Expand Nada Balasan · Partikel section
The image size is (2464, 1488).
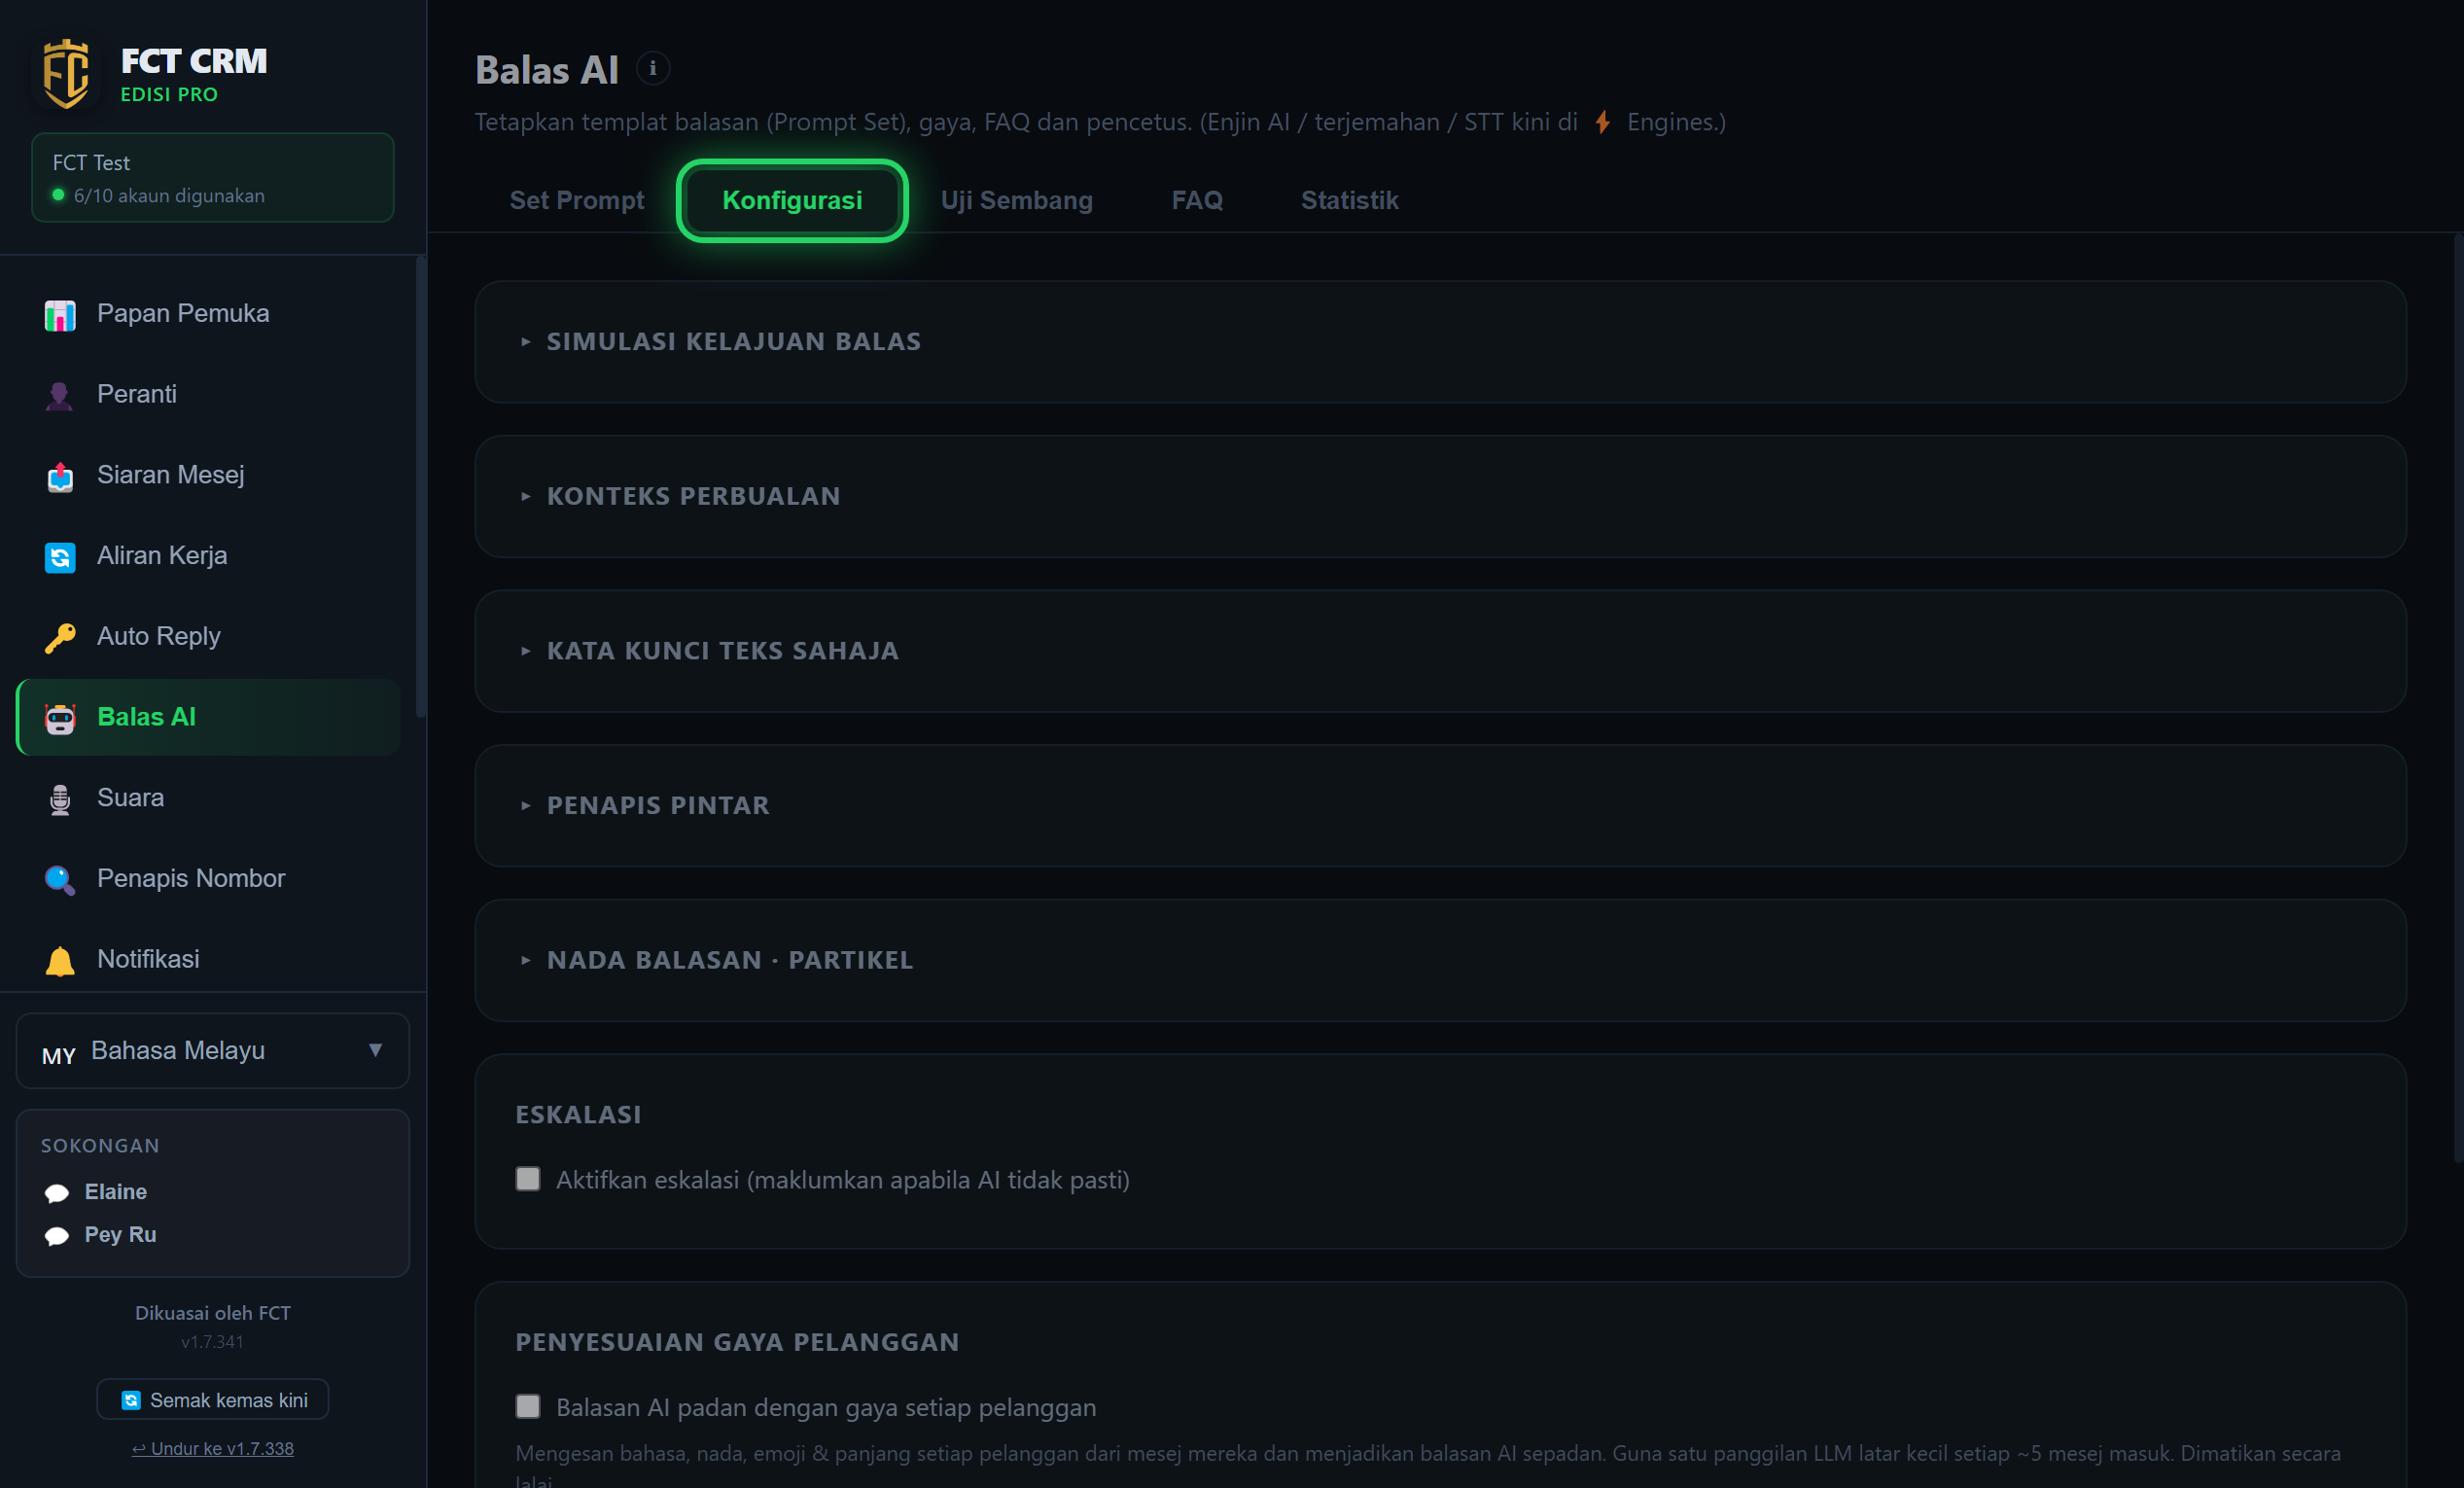click(1440, 960)
